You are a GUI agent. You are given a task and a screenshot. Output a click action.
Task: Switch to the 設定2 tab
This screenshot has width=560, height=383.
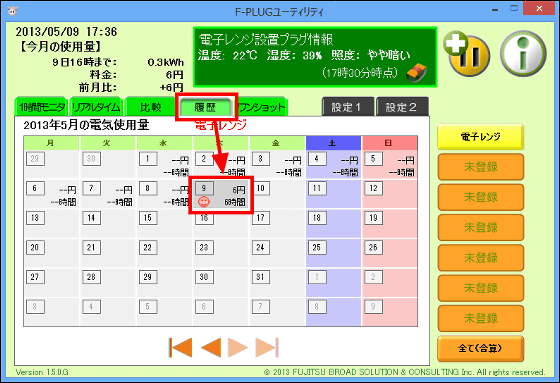[402, 107]
